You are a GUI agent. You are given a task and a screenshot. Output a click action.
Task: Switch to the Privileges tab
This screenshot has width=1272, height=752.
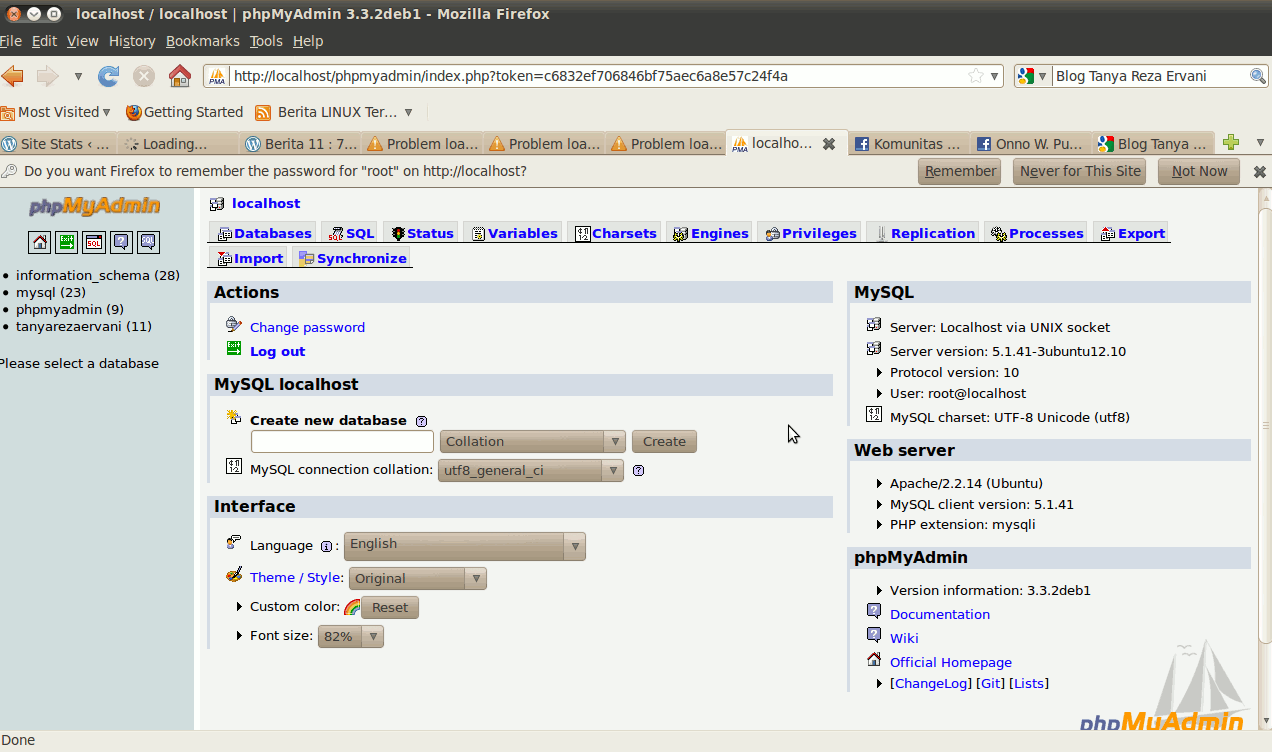tap(811, 233)
